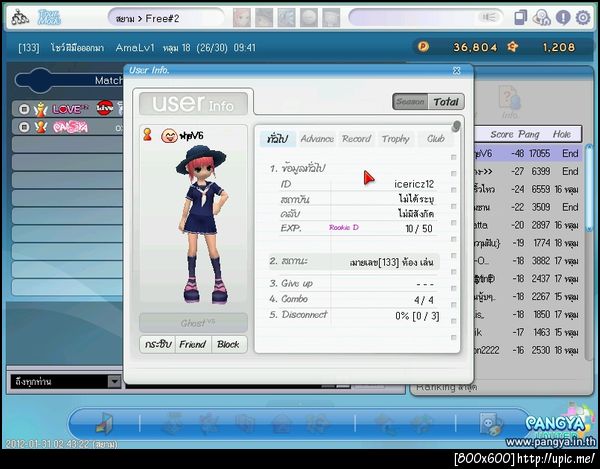Viewport: 600px width, 469px height.
Task: Click the fifth greyed portrait in top bar
Action: tap(331, 18)
